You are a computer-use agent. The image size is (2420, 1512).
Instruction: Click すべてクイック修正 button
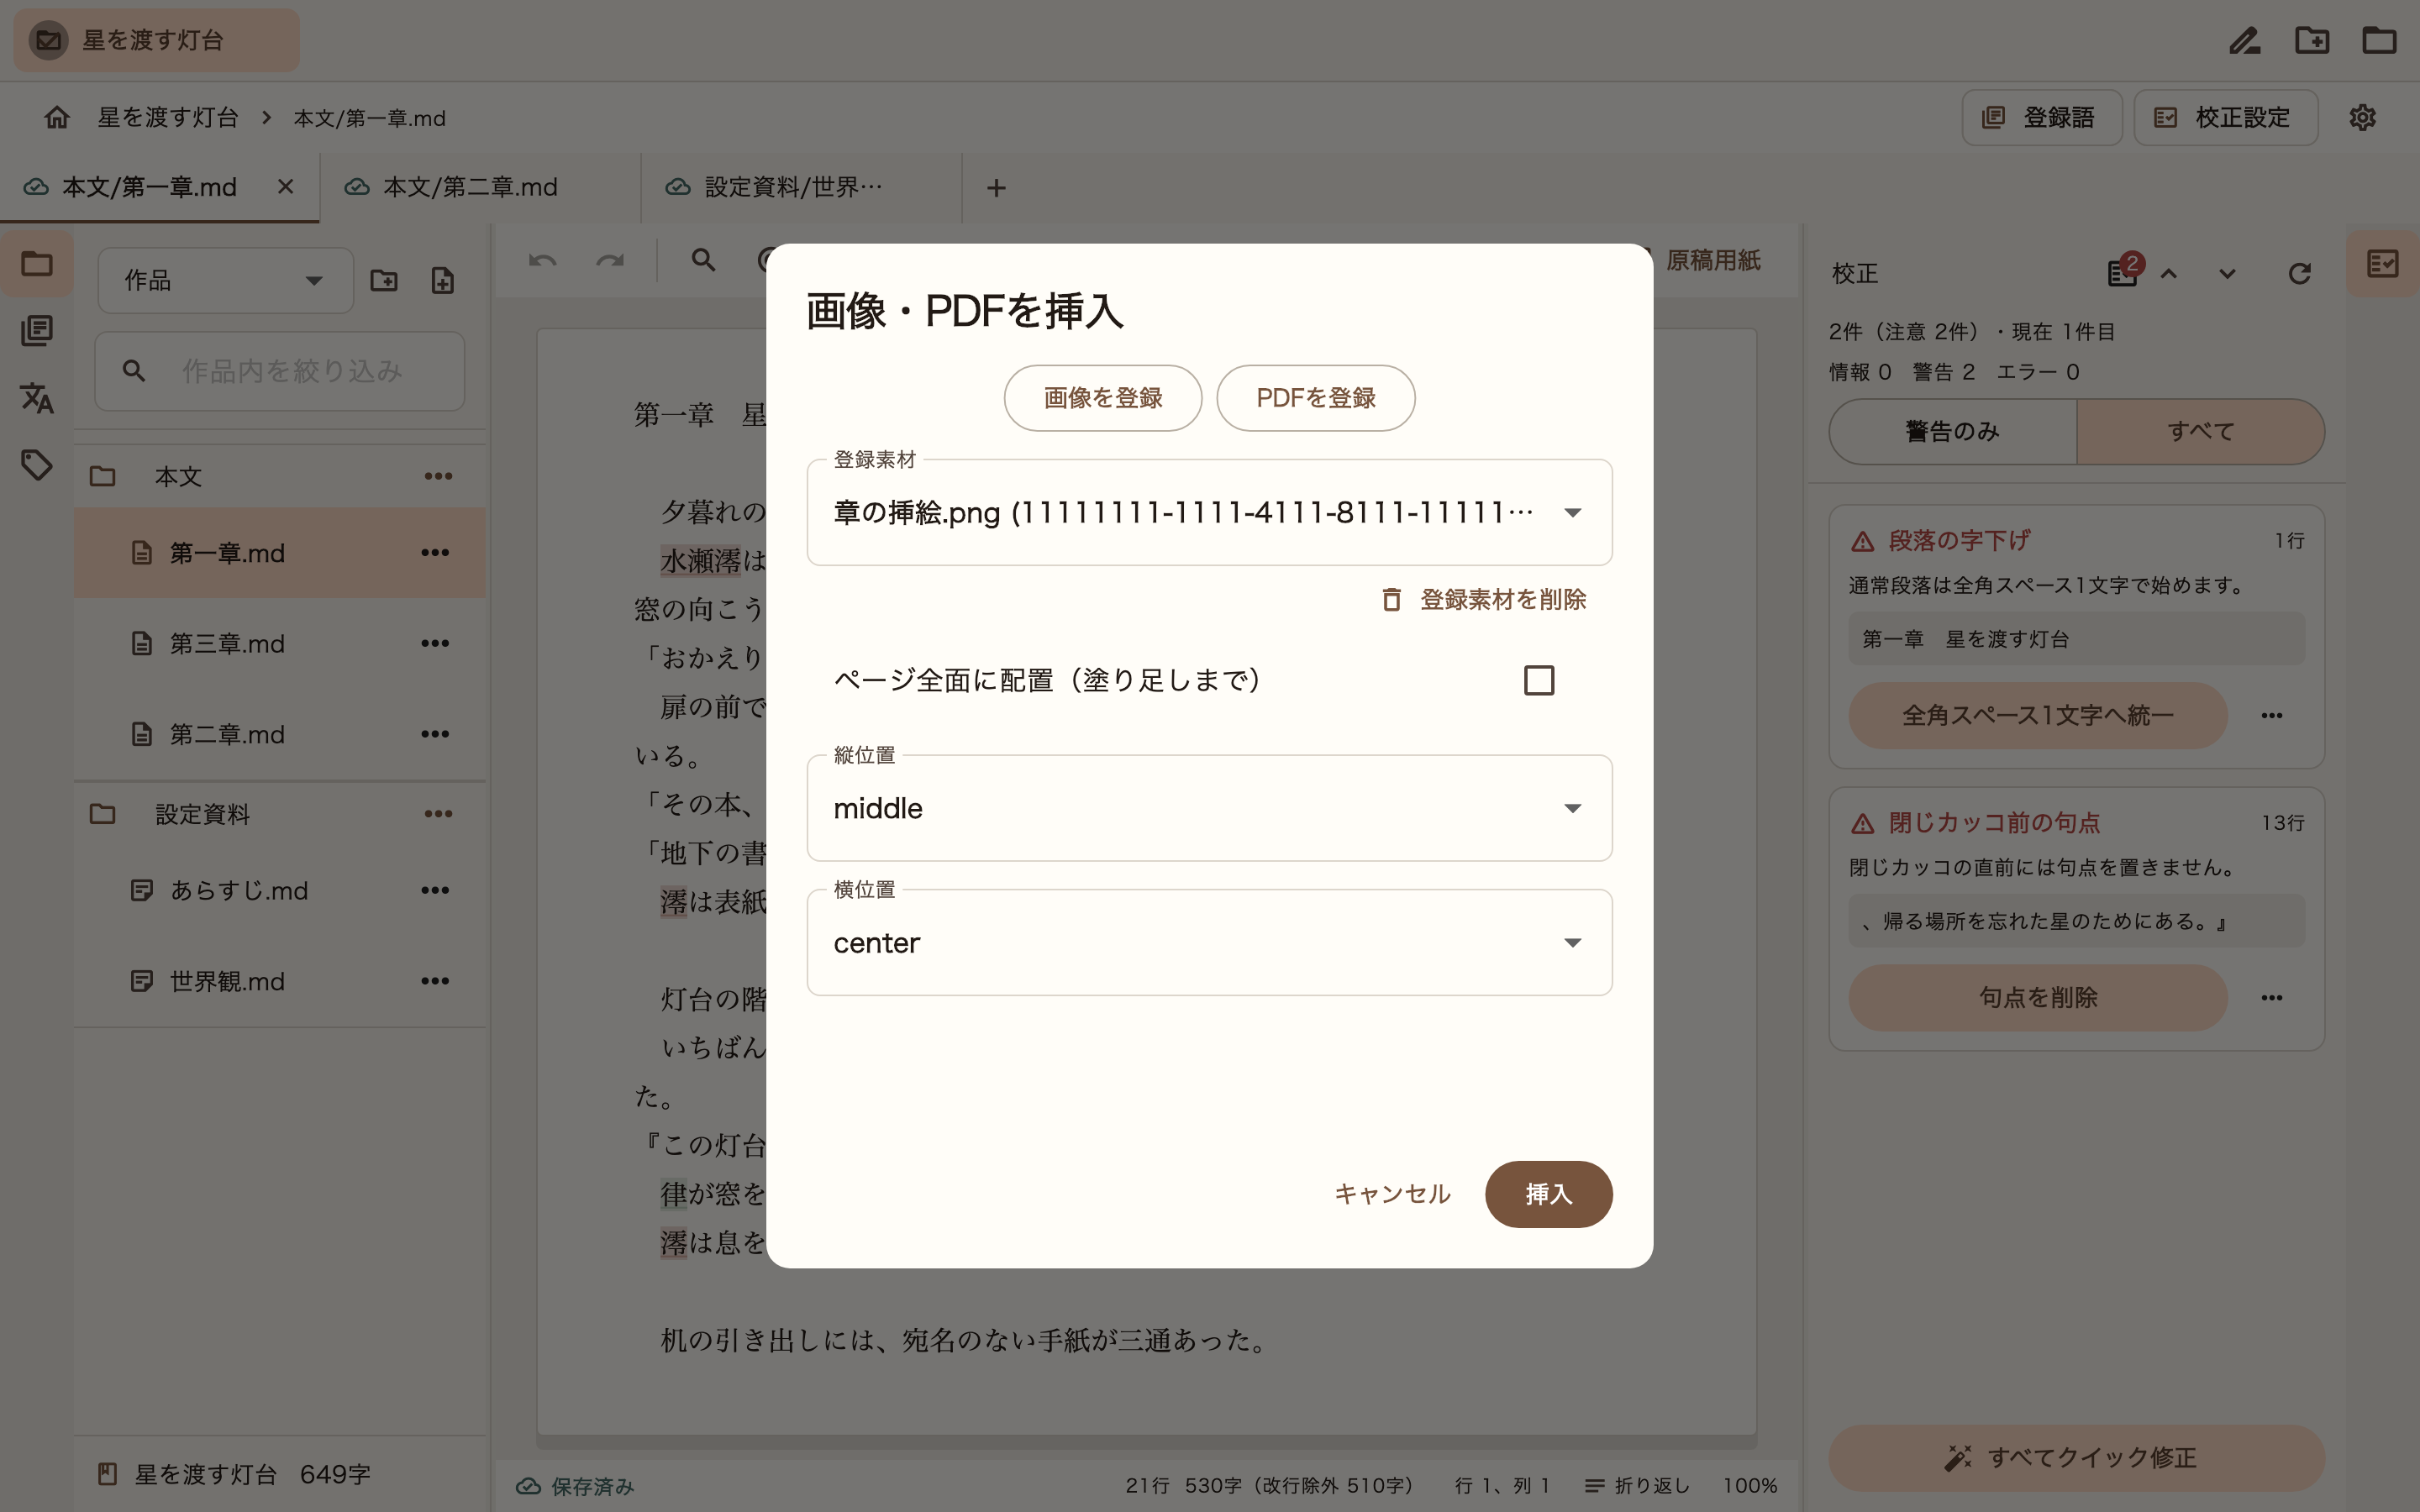coord(2076,1458)
